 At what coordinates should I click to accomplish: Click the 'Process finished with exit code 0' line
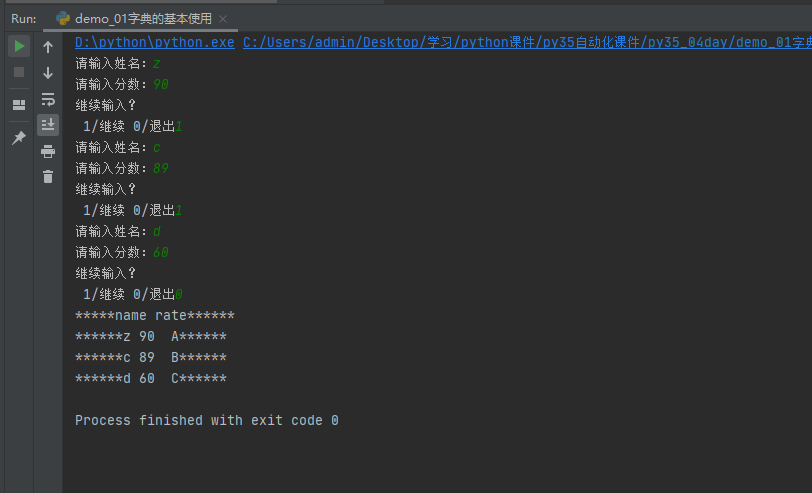click(207, 420)
